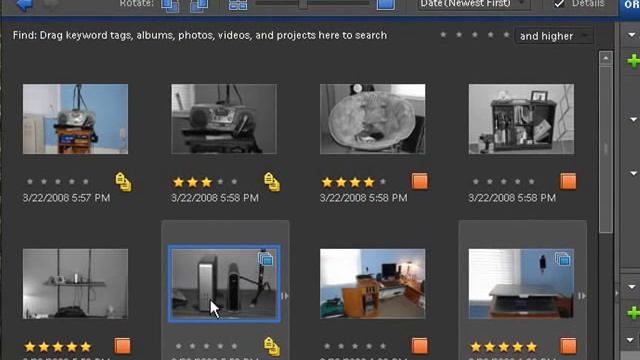Filter by one star in Find bar
640x360 pixels.
point(443,35)
